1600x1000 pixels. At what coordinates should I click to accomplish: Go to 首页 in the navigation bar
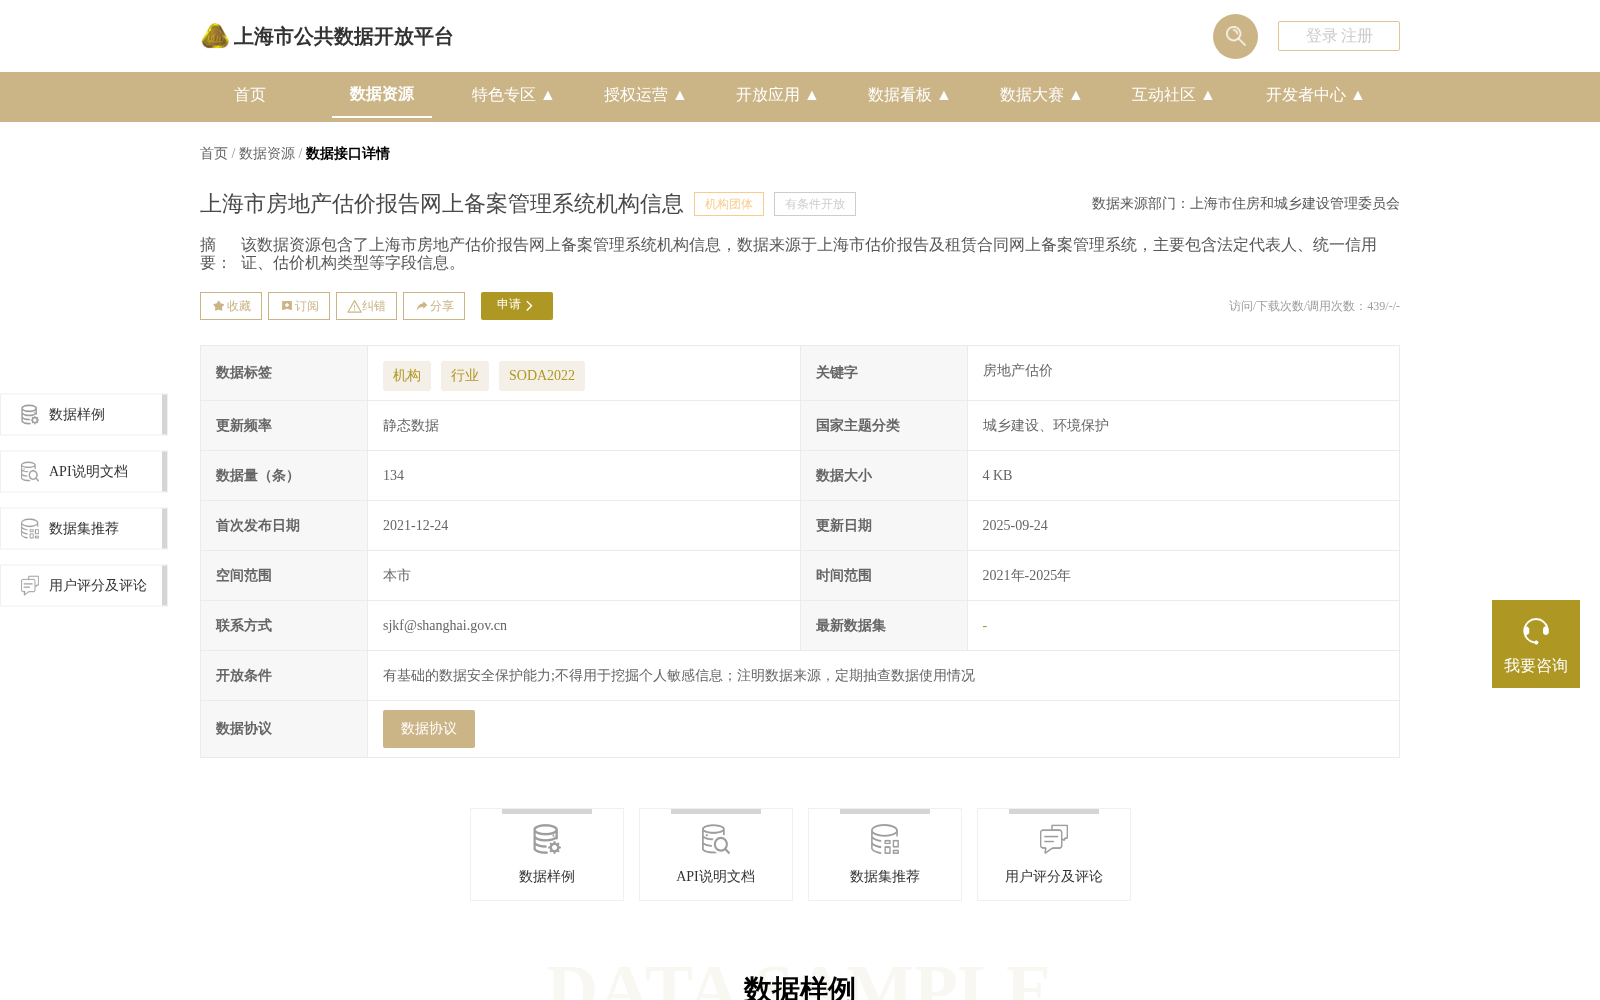(250, 95)
